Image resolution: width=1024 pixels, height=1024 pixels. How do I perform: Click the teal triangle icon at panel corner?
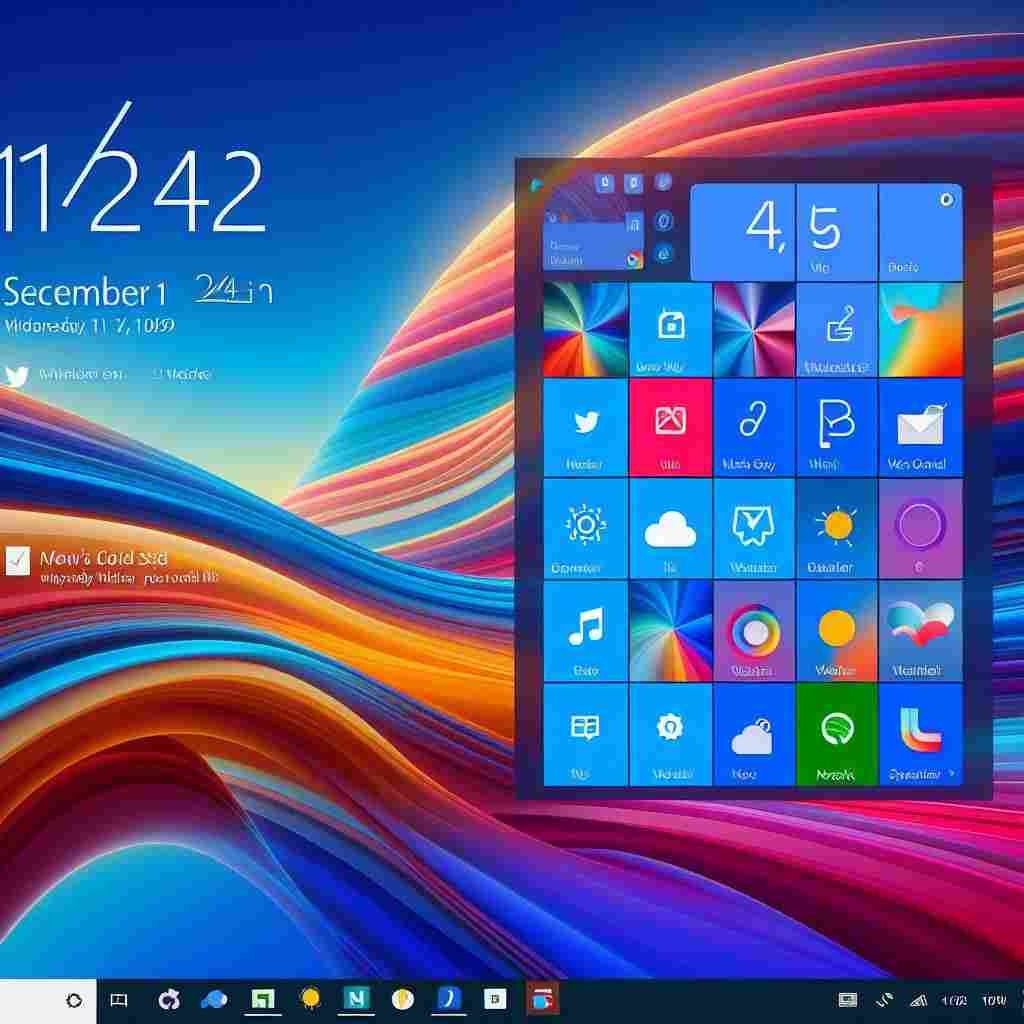(536, 185)
